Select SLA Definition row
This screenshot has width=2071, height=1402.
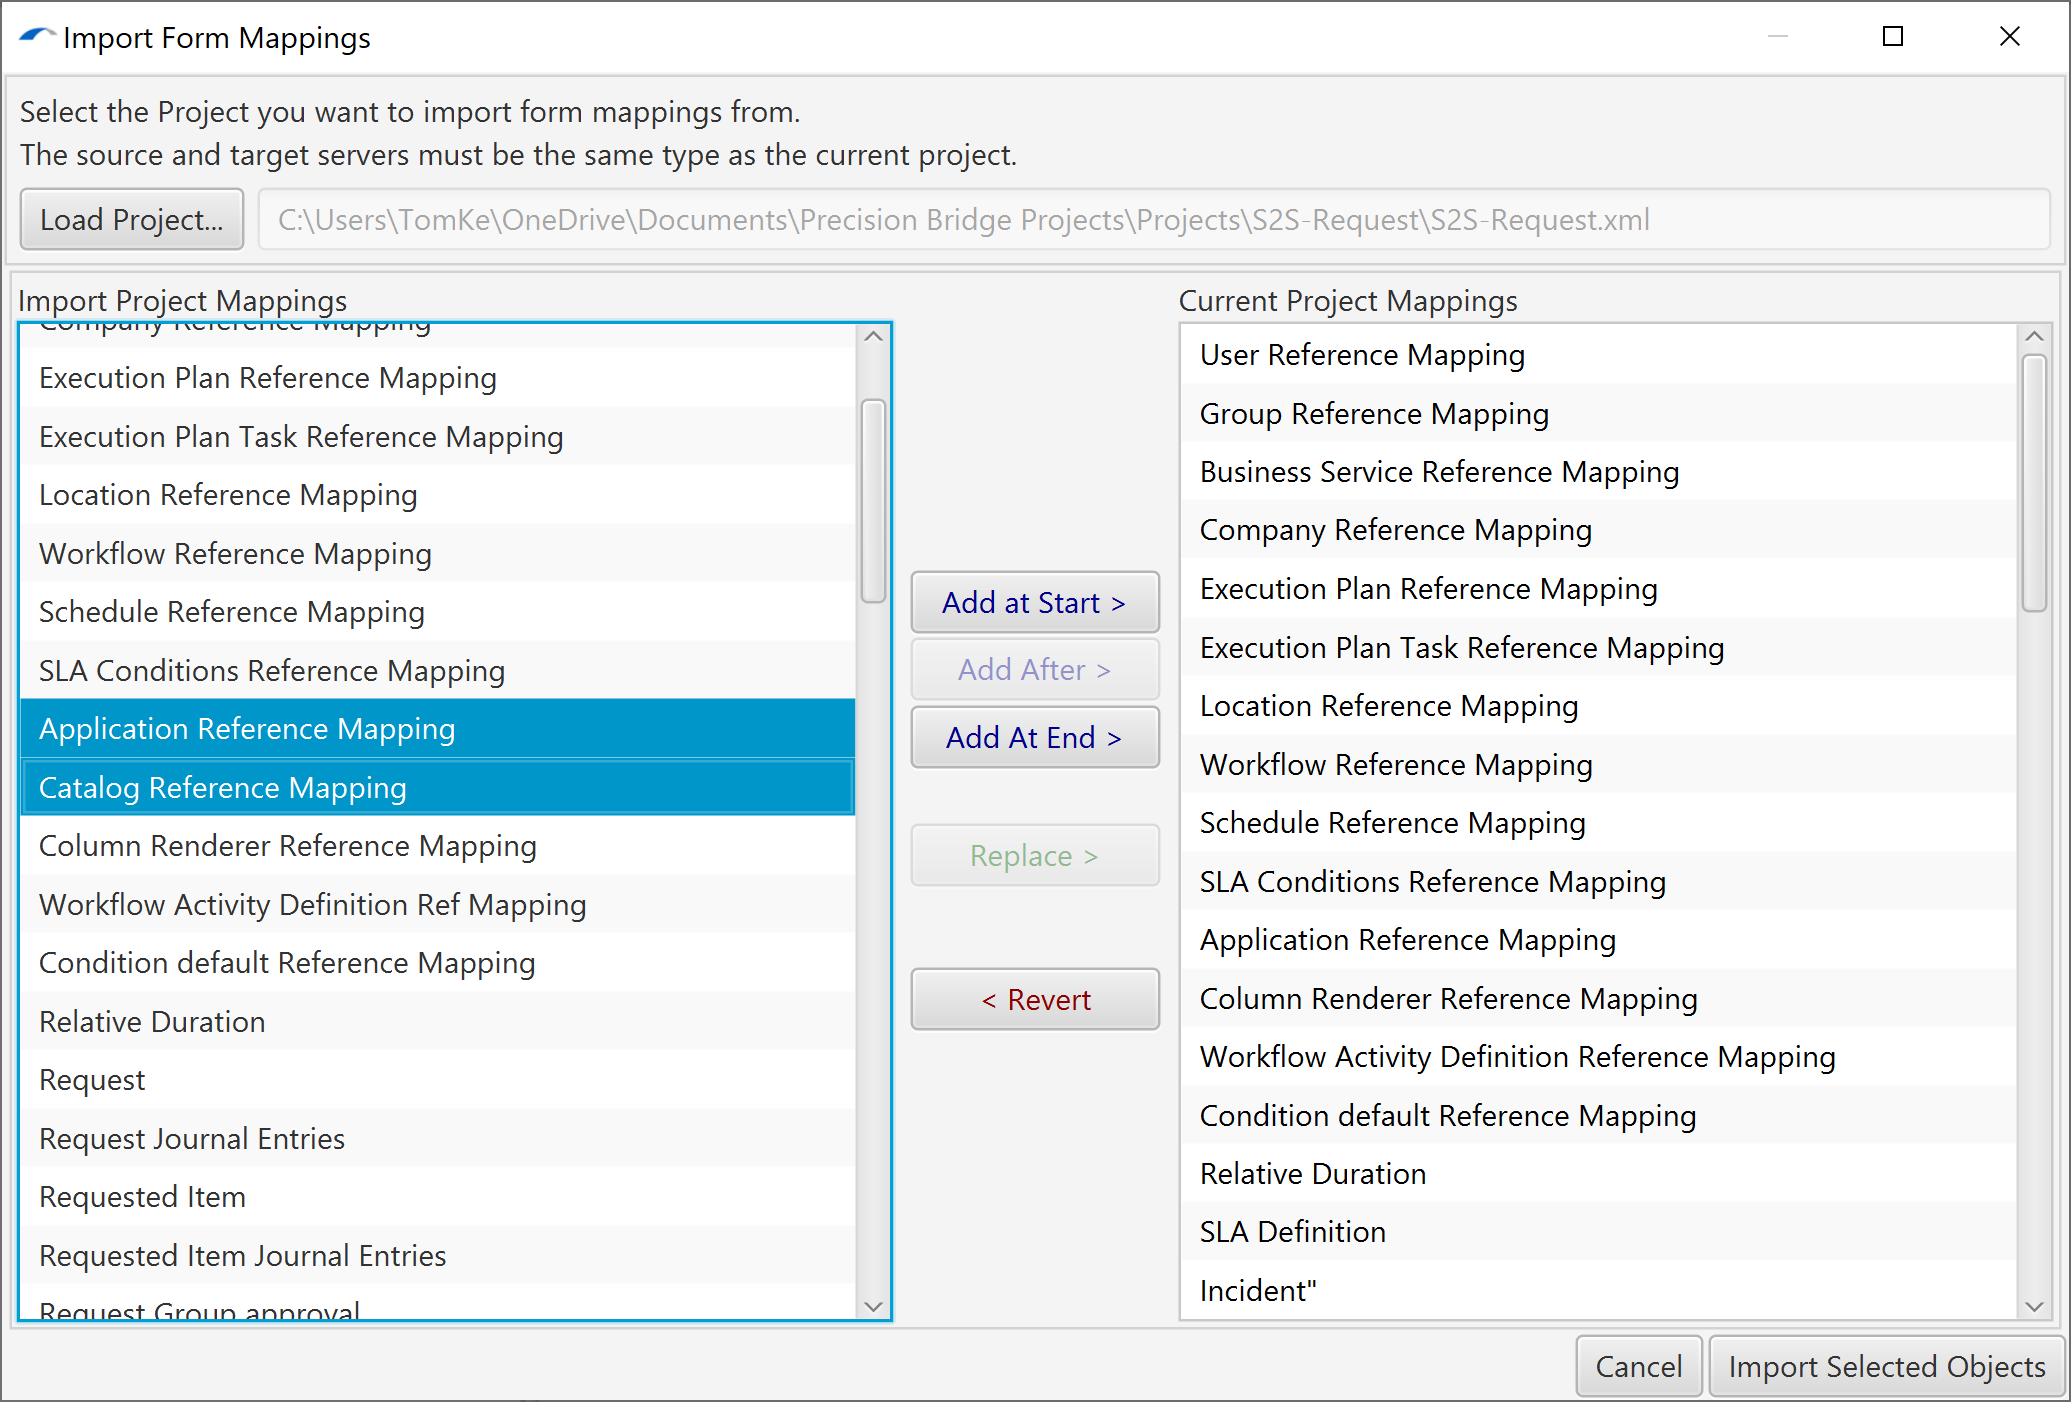tap(1599, 1232)
